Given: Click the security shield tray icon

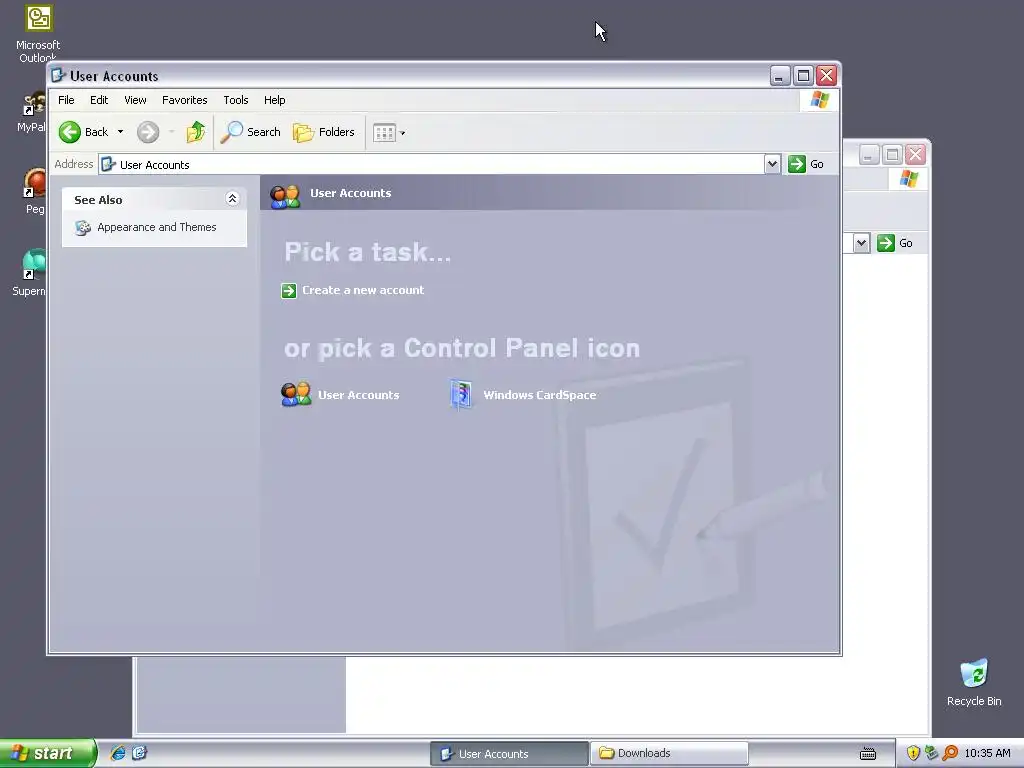Looking at the screenshot, I should pyautogui.click(x=913, y=753).
